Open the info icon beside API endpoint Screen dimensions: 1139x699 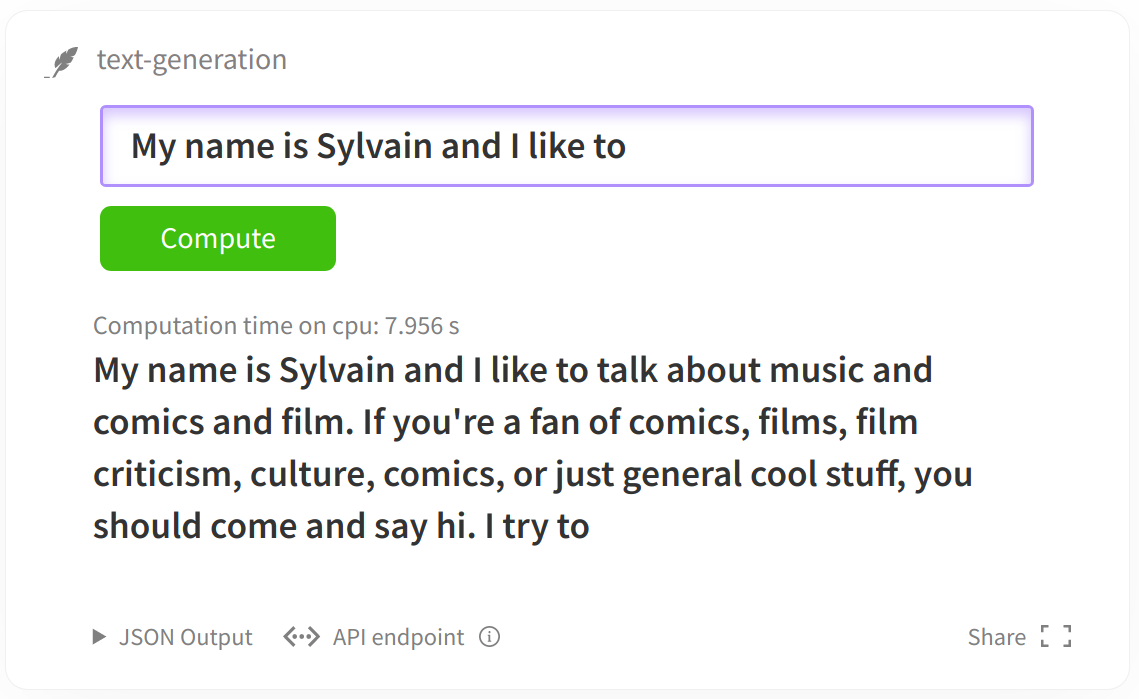pyautogui.click(x=490, y=637)
